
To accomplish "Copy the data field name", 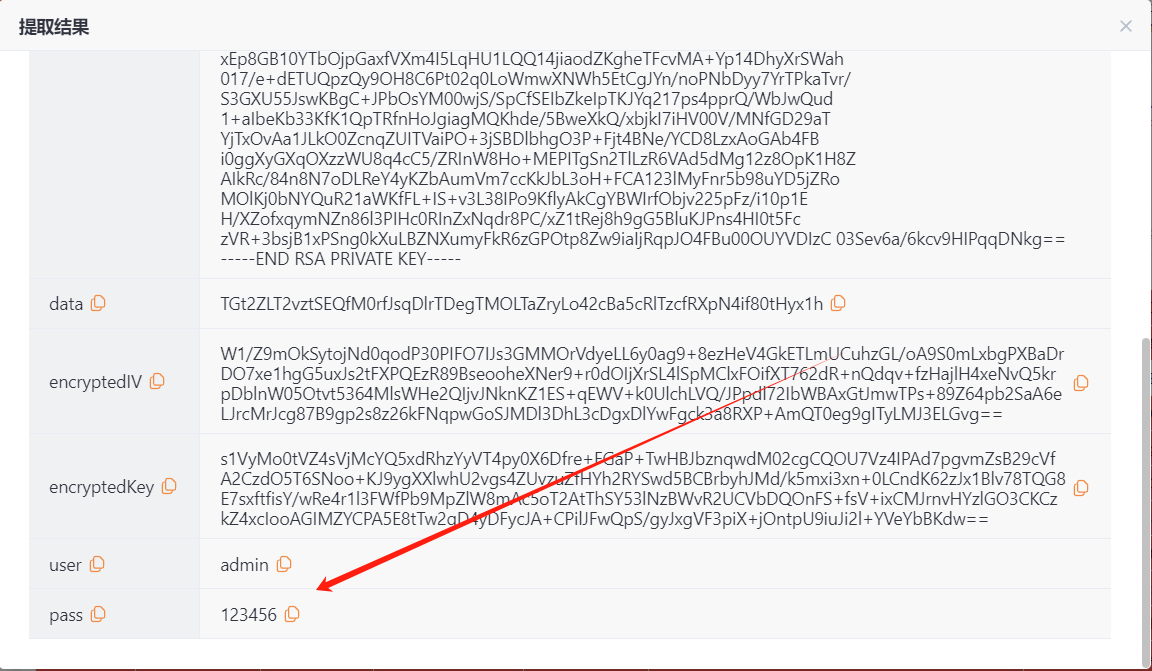I will click(x=98, y=304).
